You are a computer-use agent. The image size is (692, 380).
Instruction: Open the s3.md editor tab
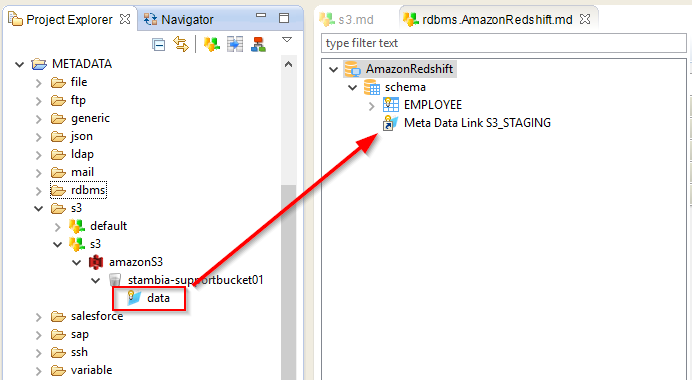pos(347,19)
